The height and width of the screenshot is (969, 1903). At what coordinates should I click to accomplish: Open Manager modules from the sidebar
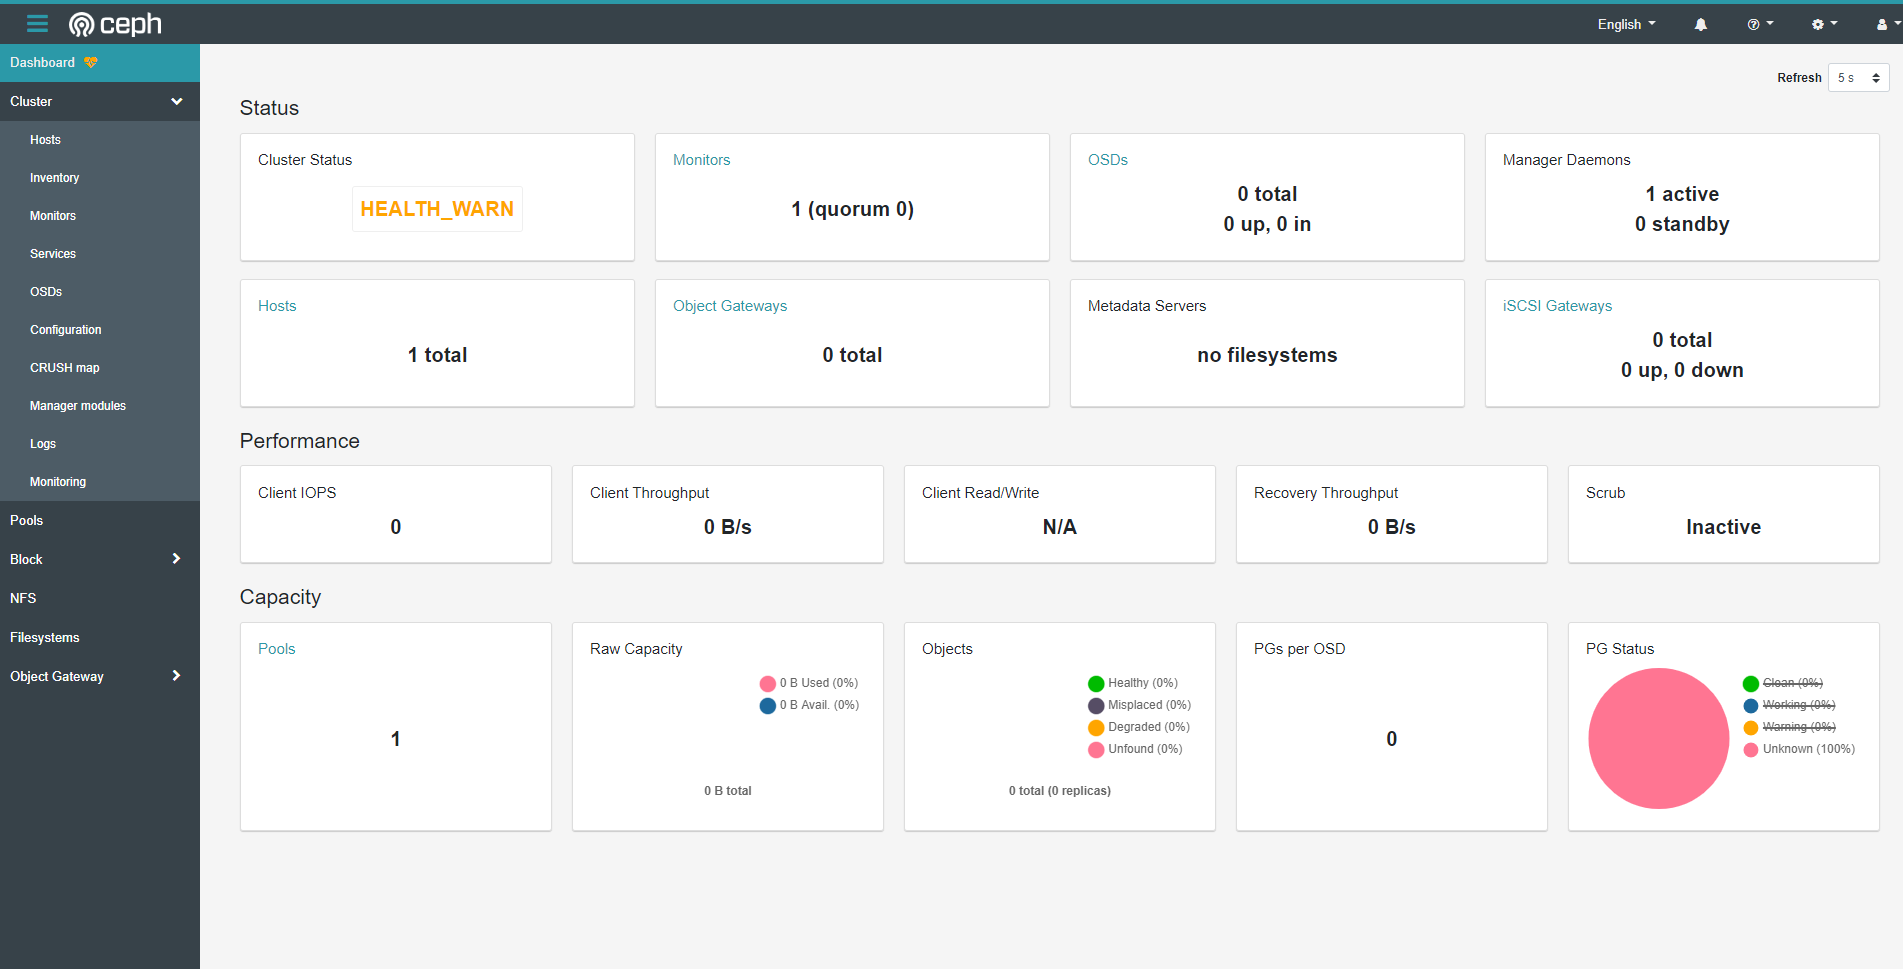[78, 406]
